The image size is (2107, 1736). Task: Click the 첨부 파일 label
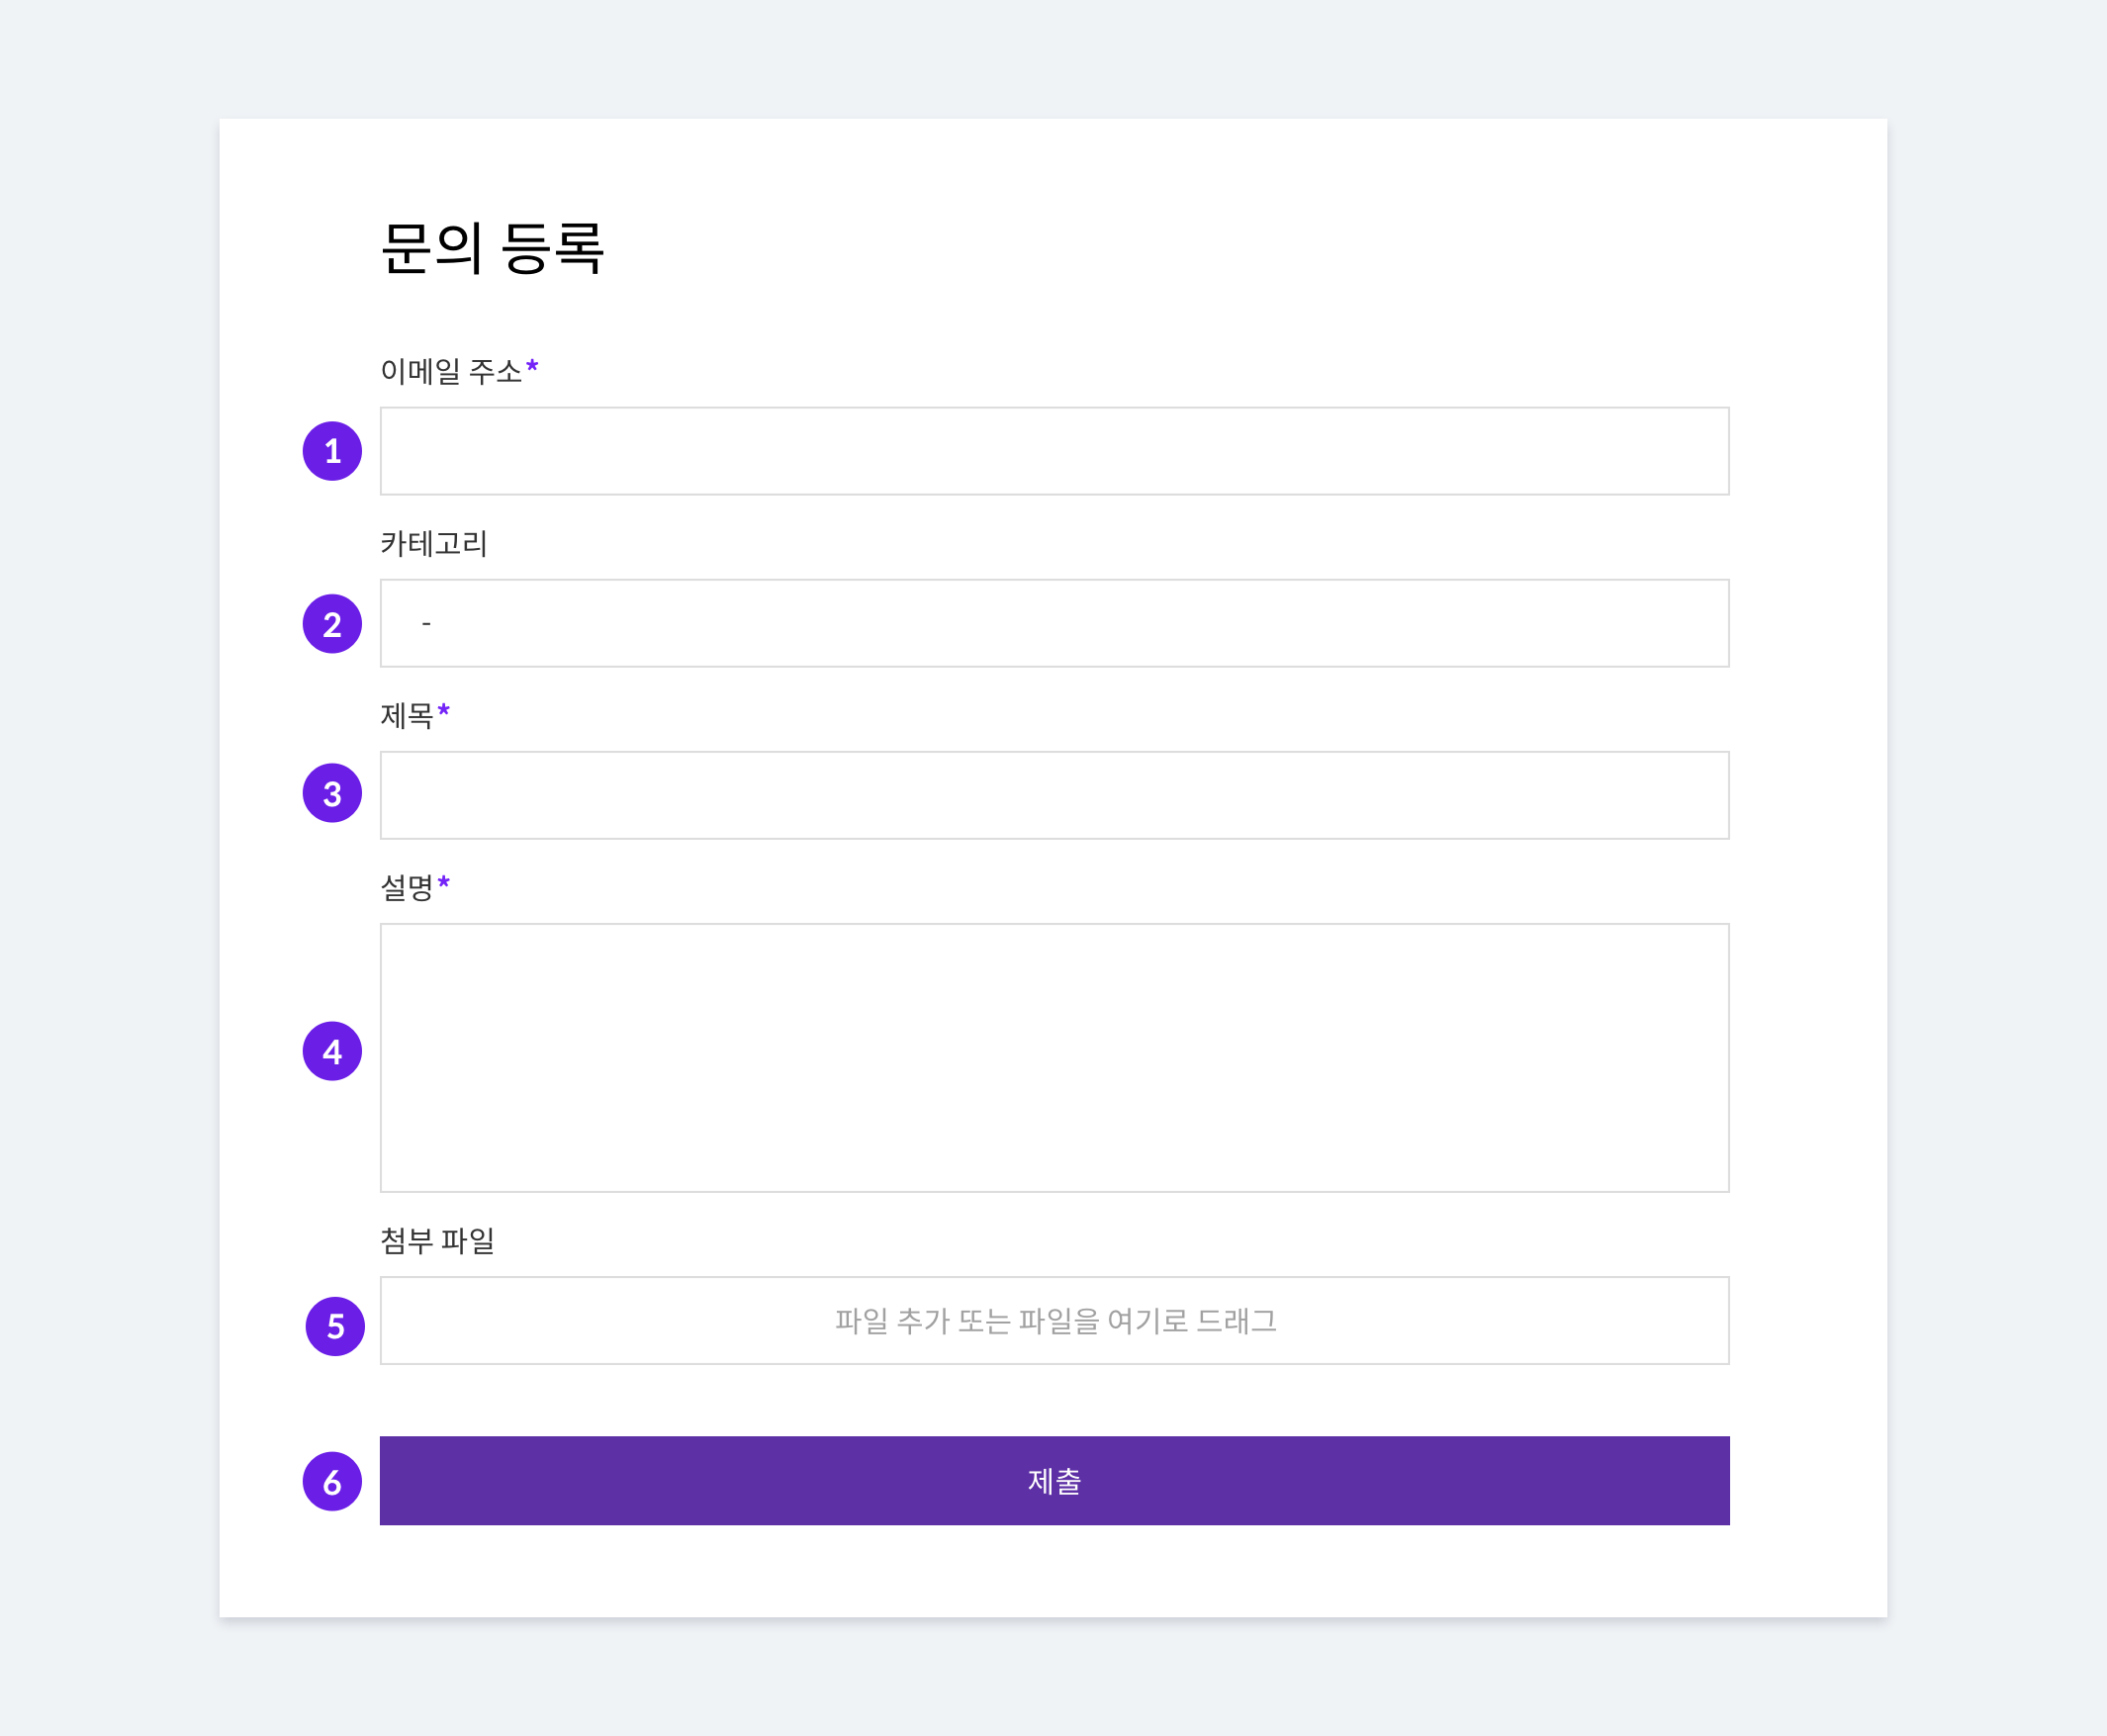[x=437, y=1241]
